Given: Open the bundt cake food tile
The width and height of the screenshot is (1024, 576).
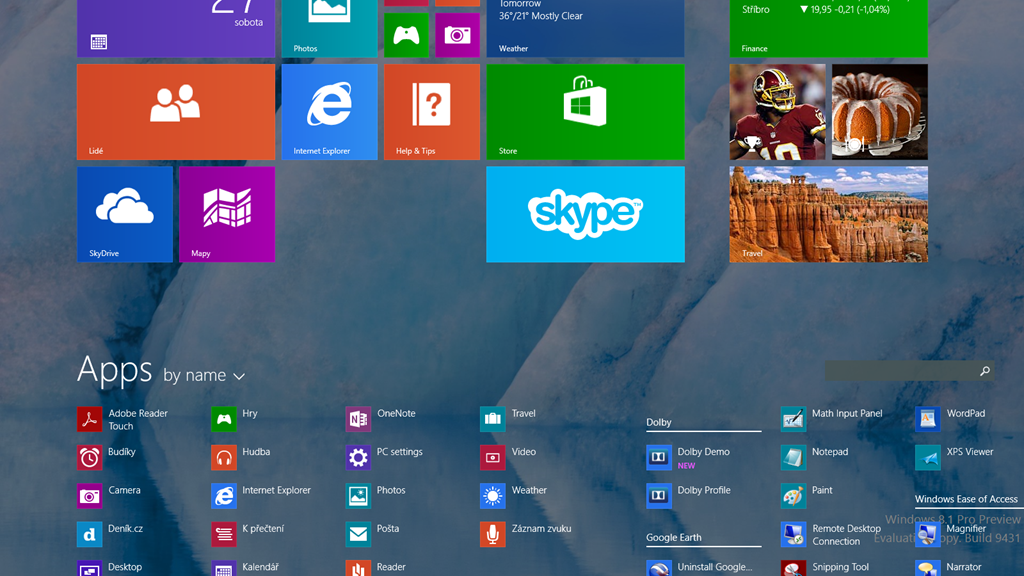Looking at the screenshot, I should 879,111.
